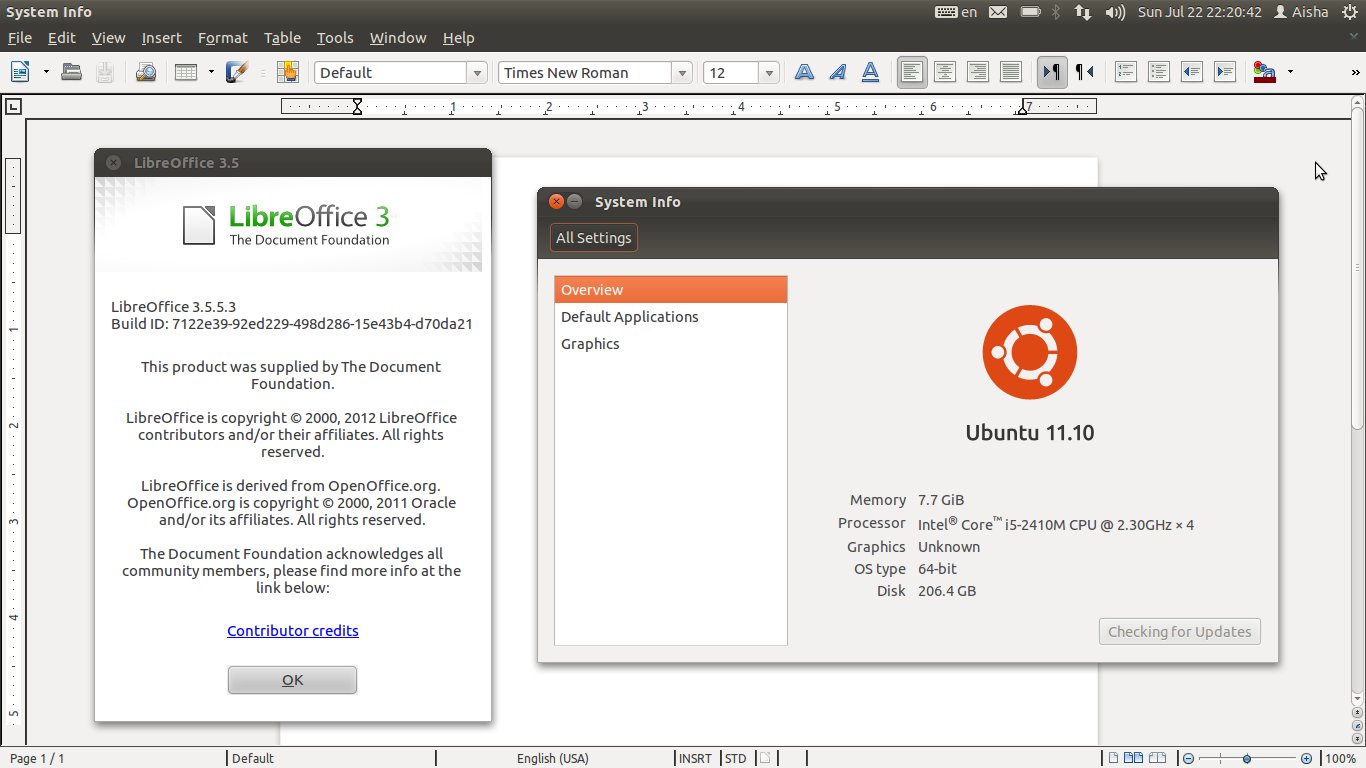Open the network connection indicator
This screenshot has height=768, width=1366.
(1083, 12)
